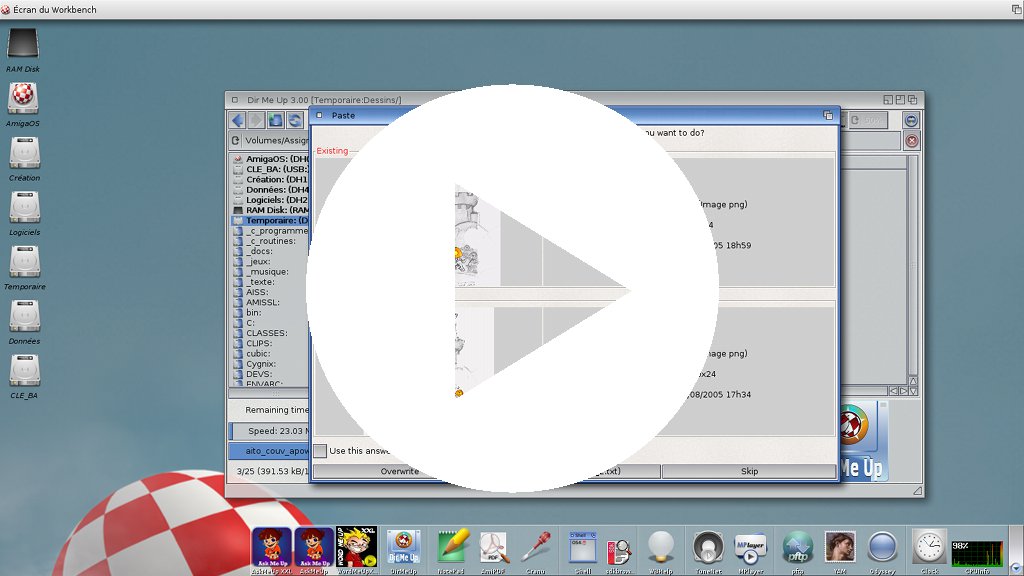
Task: Open the Clock dock icon
Action: click(929, 546)
